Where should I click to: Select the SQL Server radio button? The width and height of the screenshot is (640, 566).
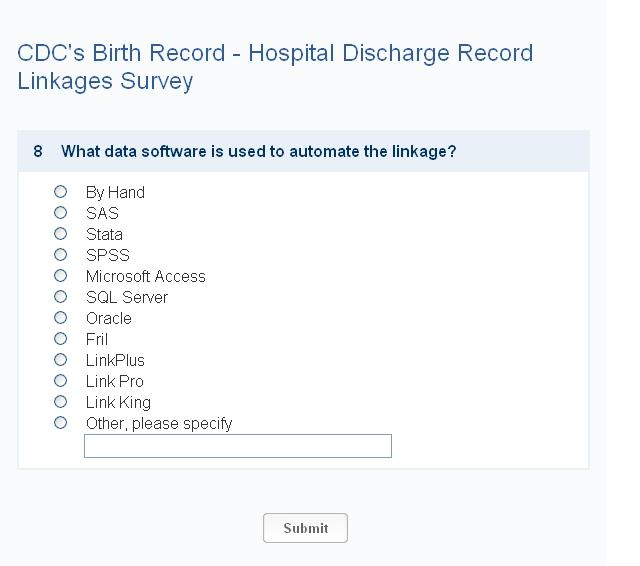(60, 296)
